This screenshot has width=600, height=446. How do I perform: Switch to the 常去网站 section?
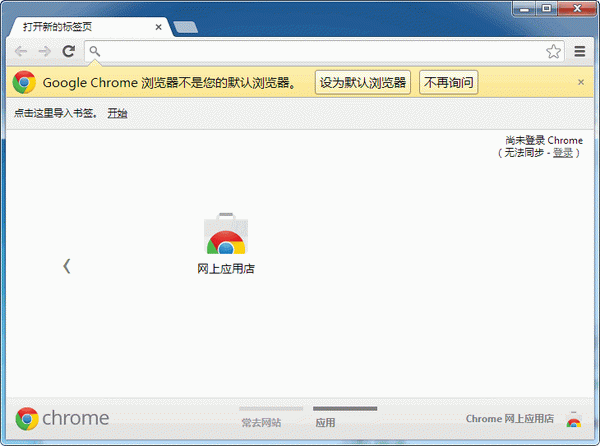(x=261, y=423)
